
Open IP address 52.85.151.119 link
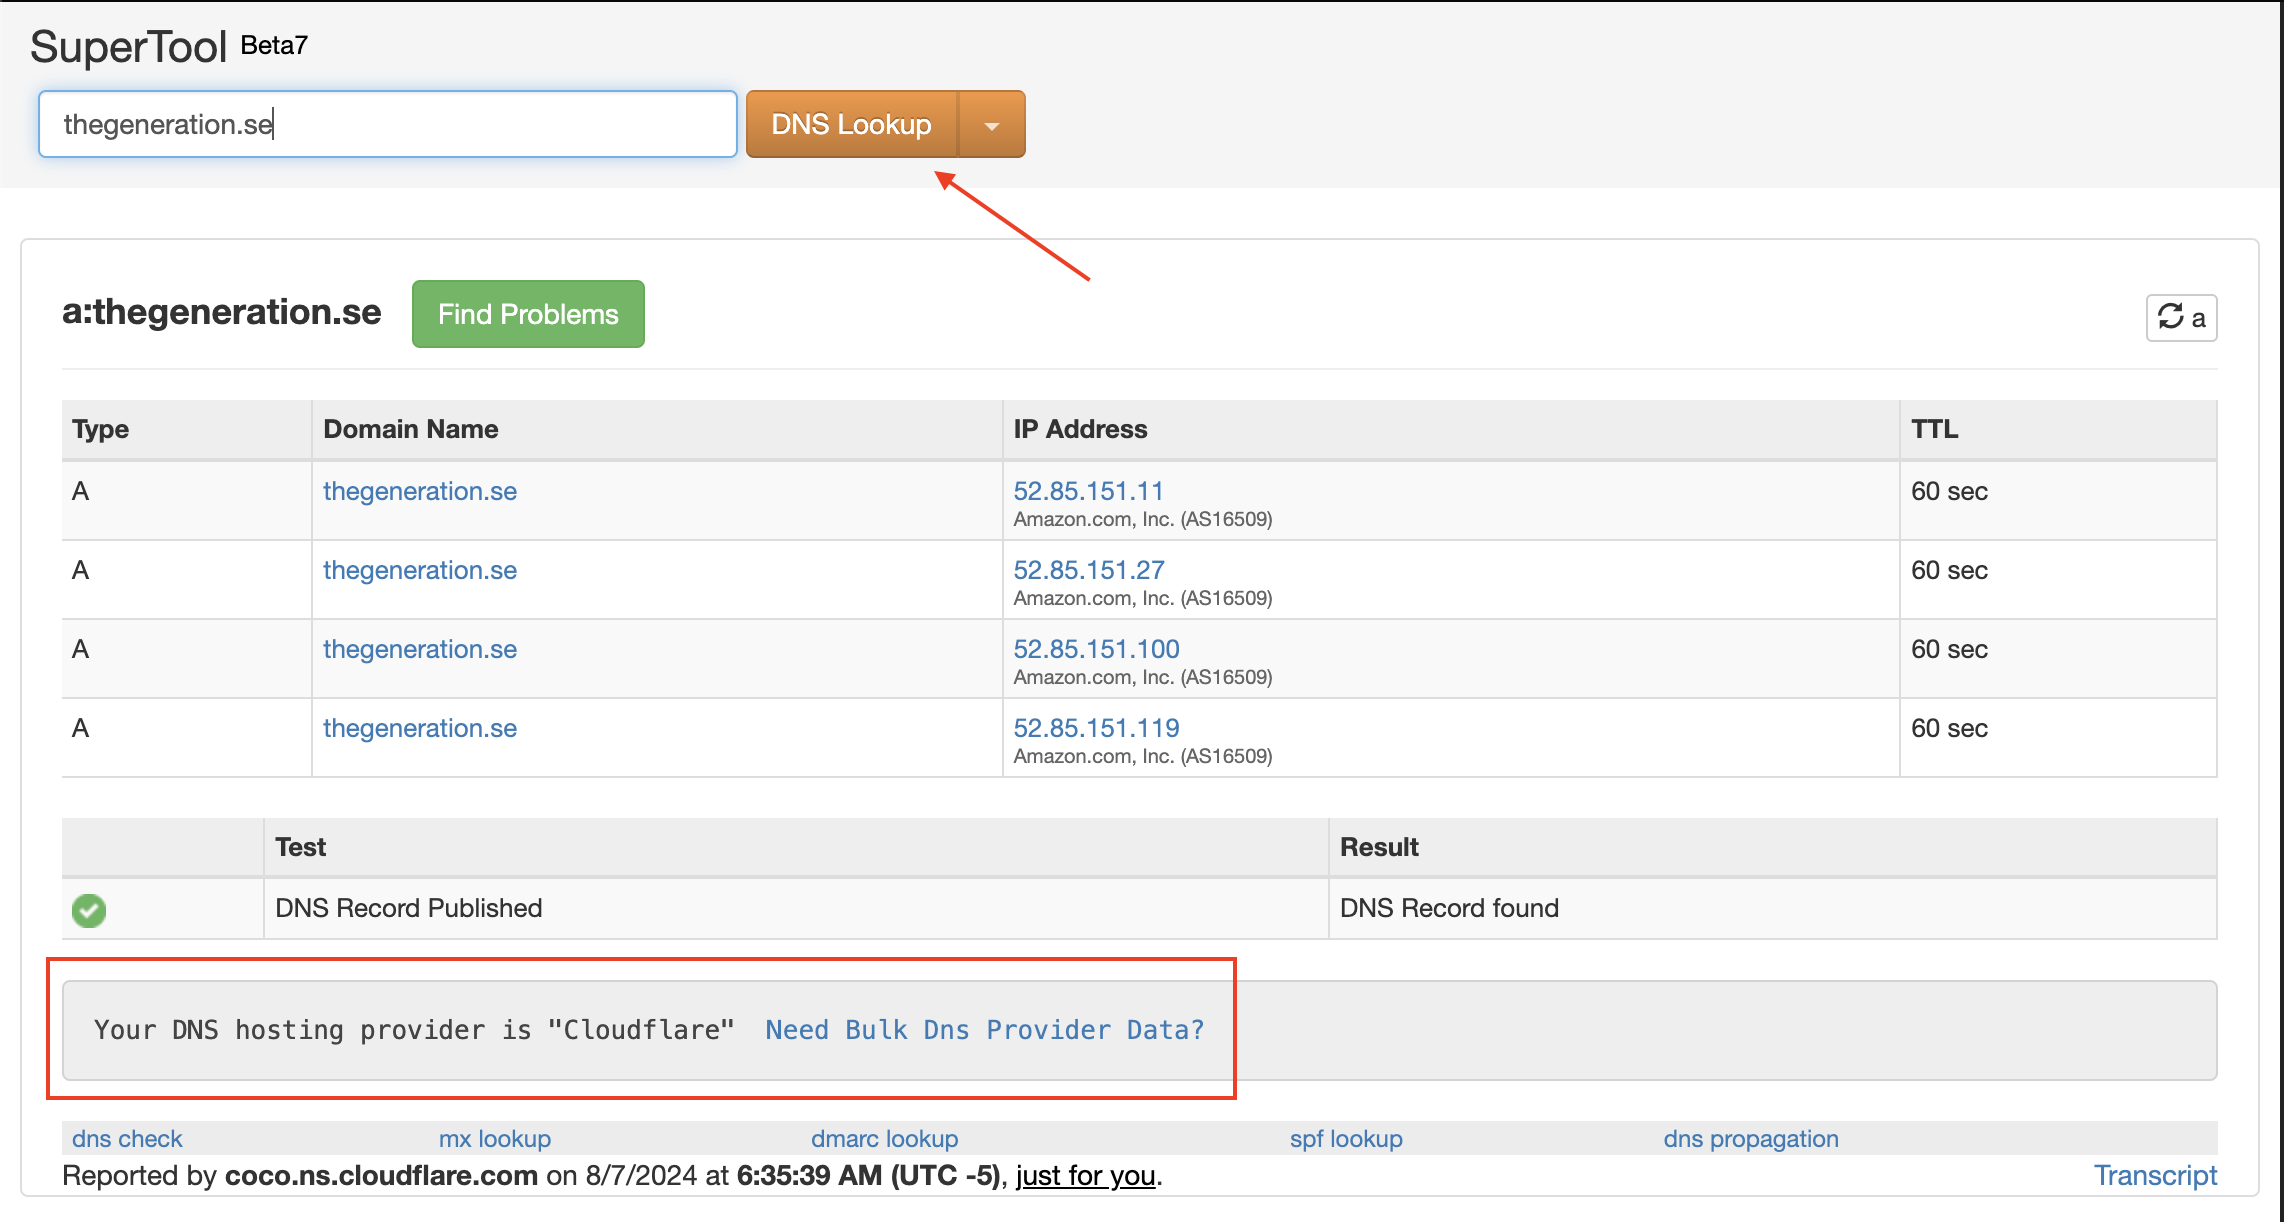1096,728
